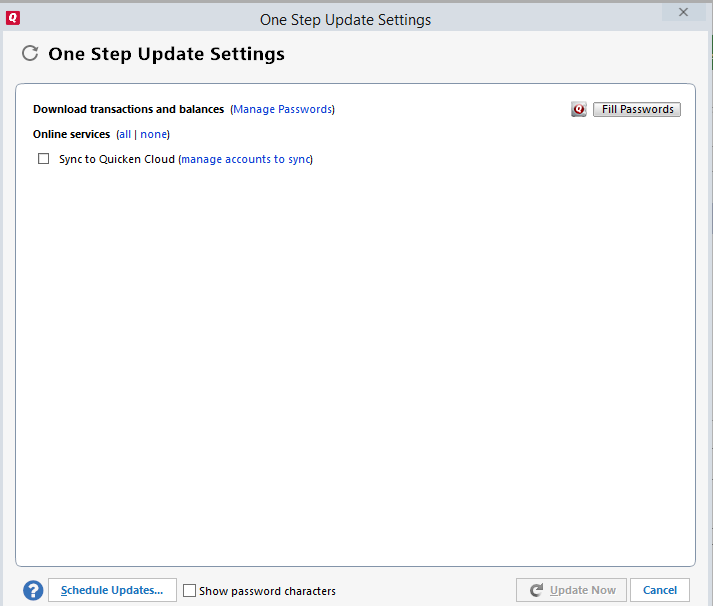Open the Schedule Updates dialog
Viewport: 713px width, 606px height.
coord(112,590)
